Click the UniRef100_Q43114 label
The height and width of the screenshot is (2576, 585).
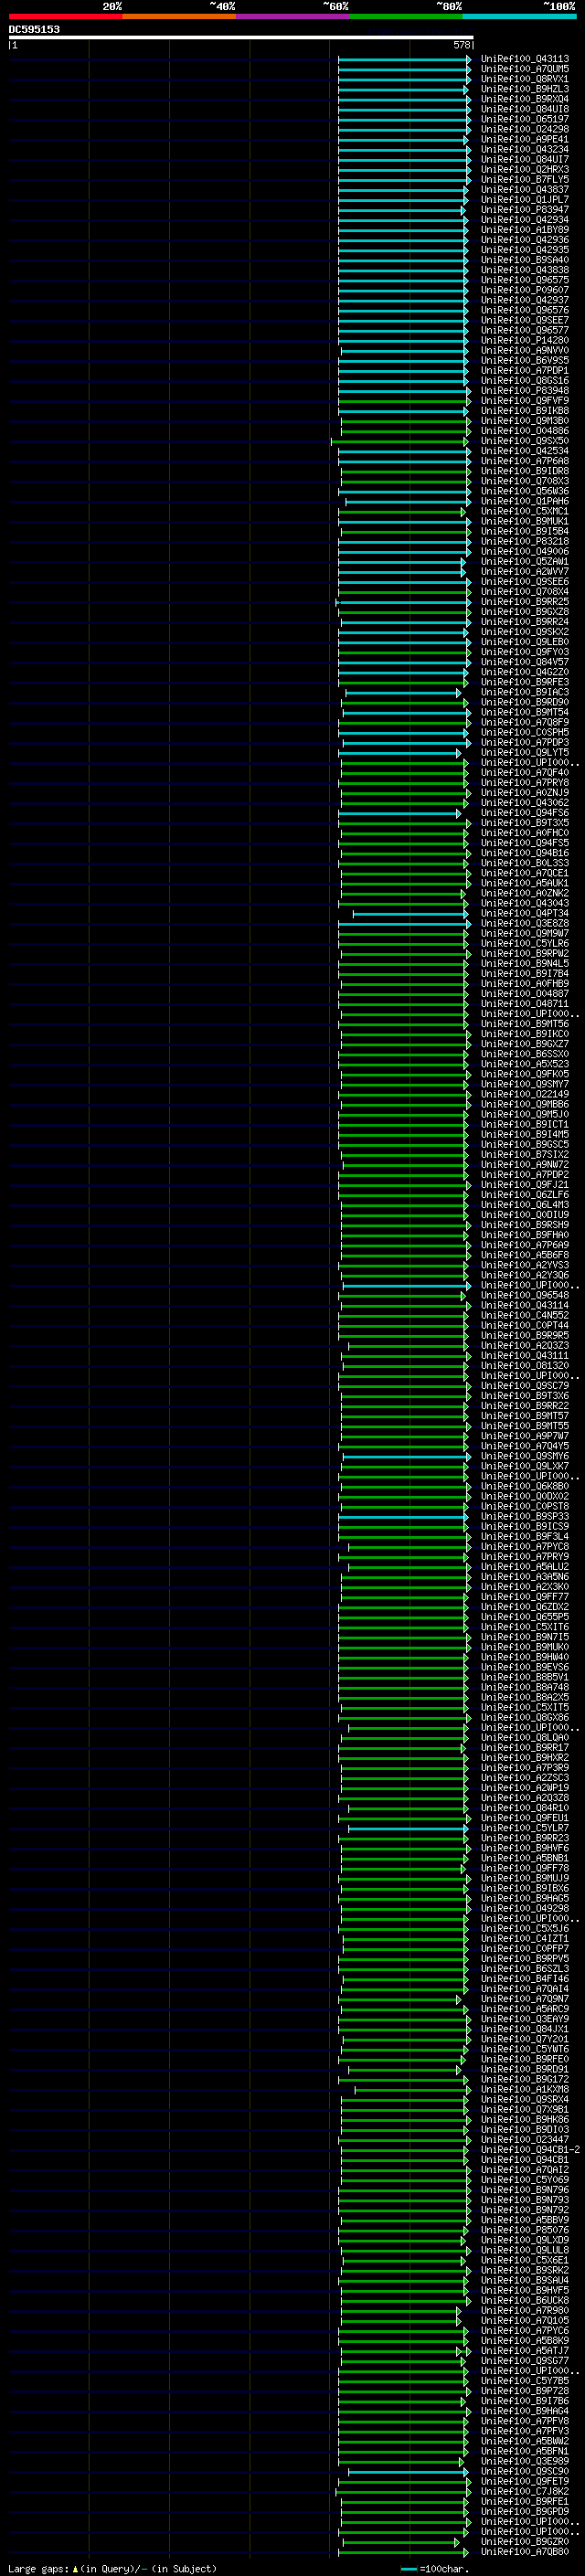525,1305
